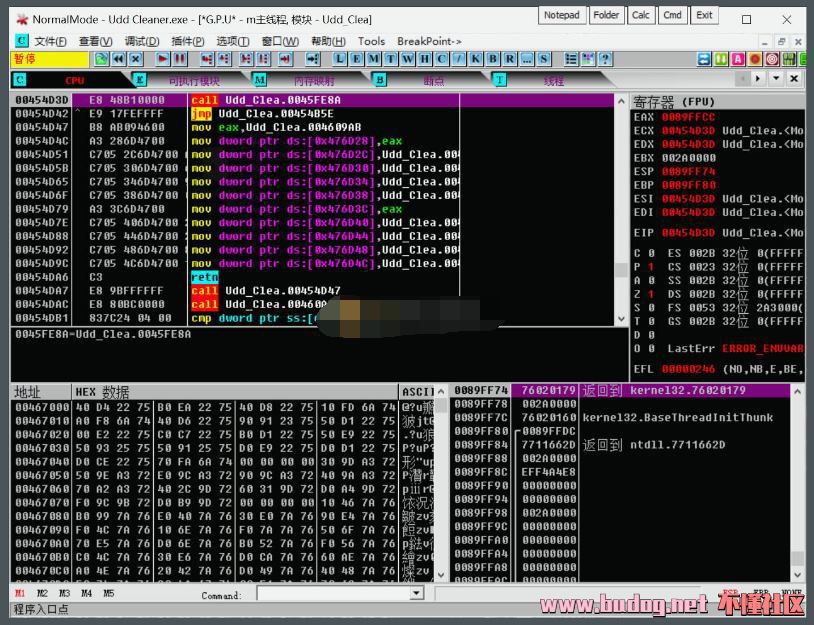
Task: Toggle the C flag value
Action: pos(651,253)
